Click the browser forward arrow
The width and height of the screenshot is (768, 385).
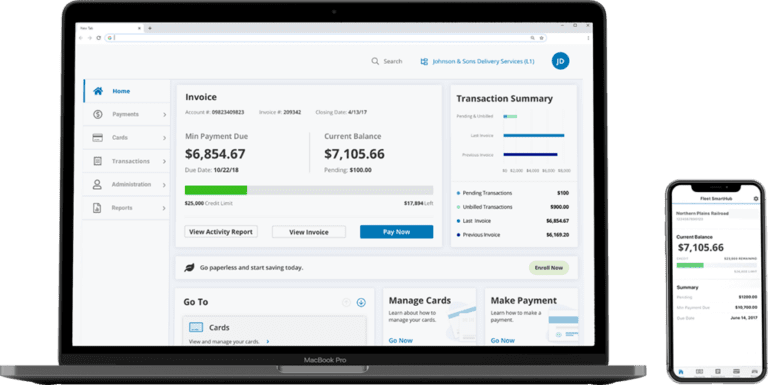pyautogui.click(x=90, y=38)
